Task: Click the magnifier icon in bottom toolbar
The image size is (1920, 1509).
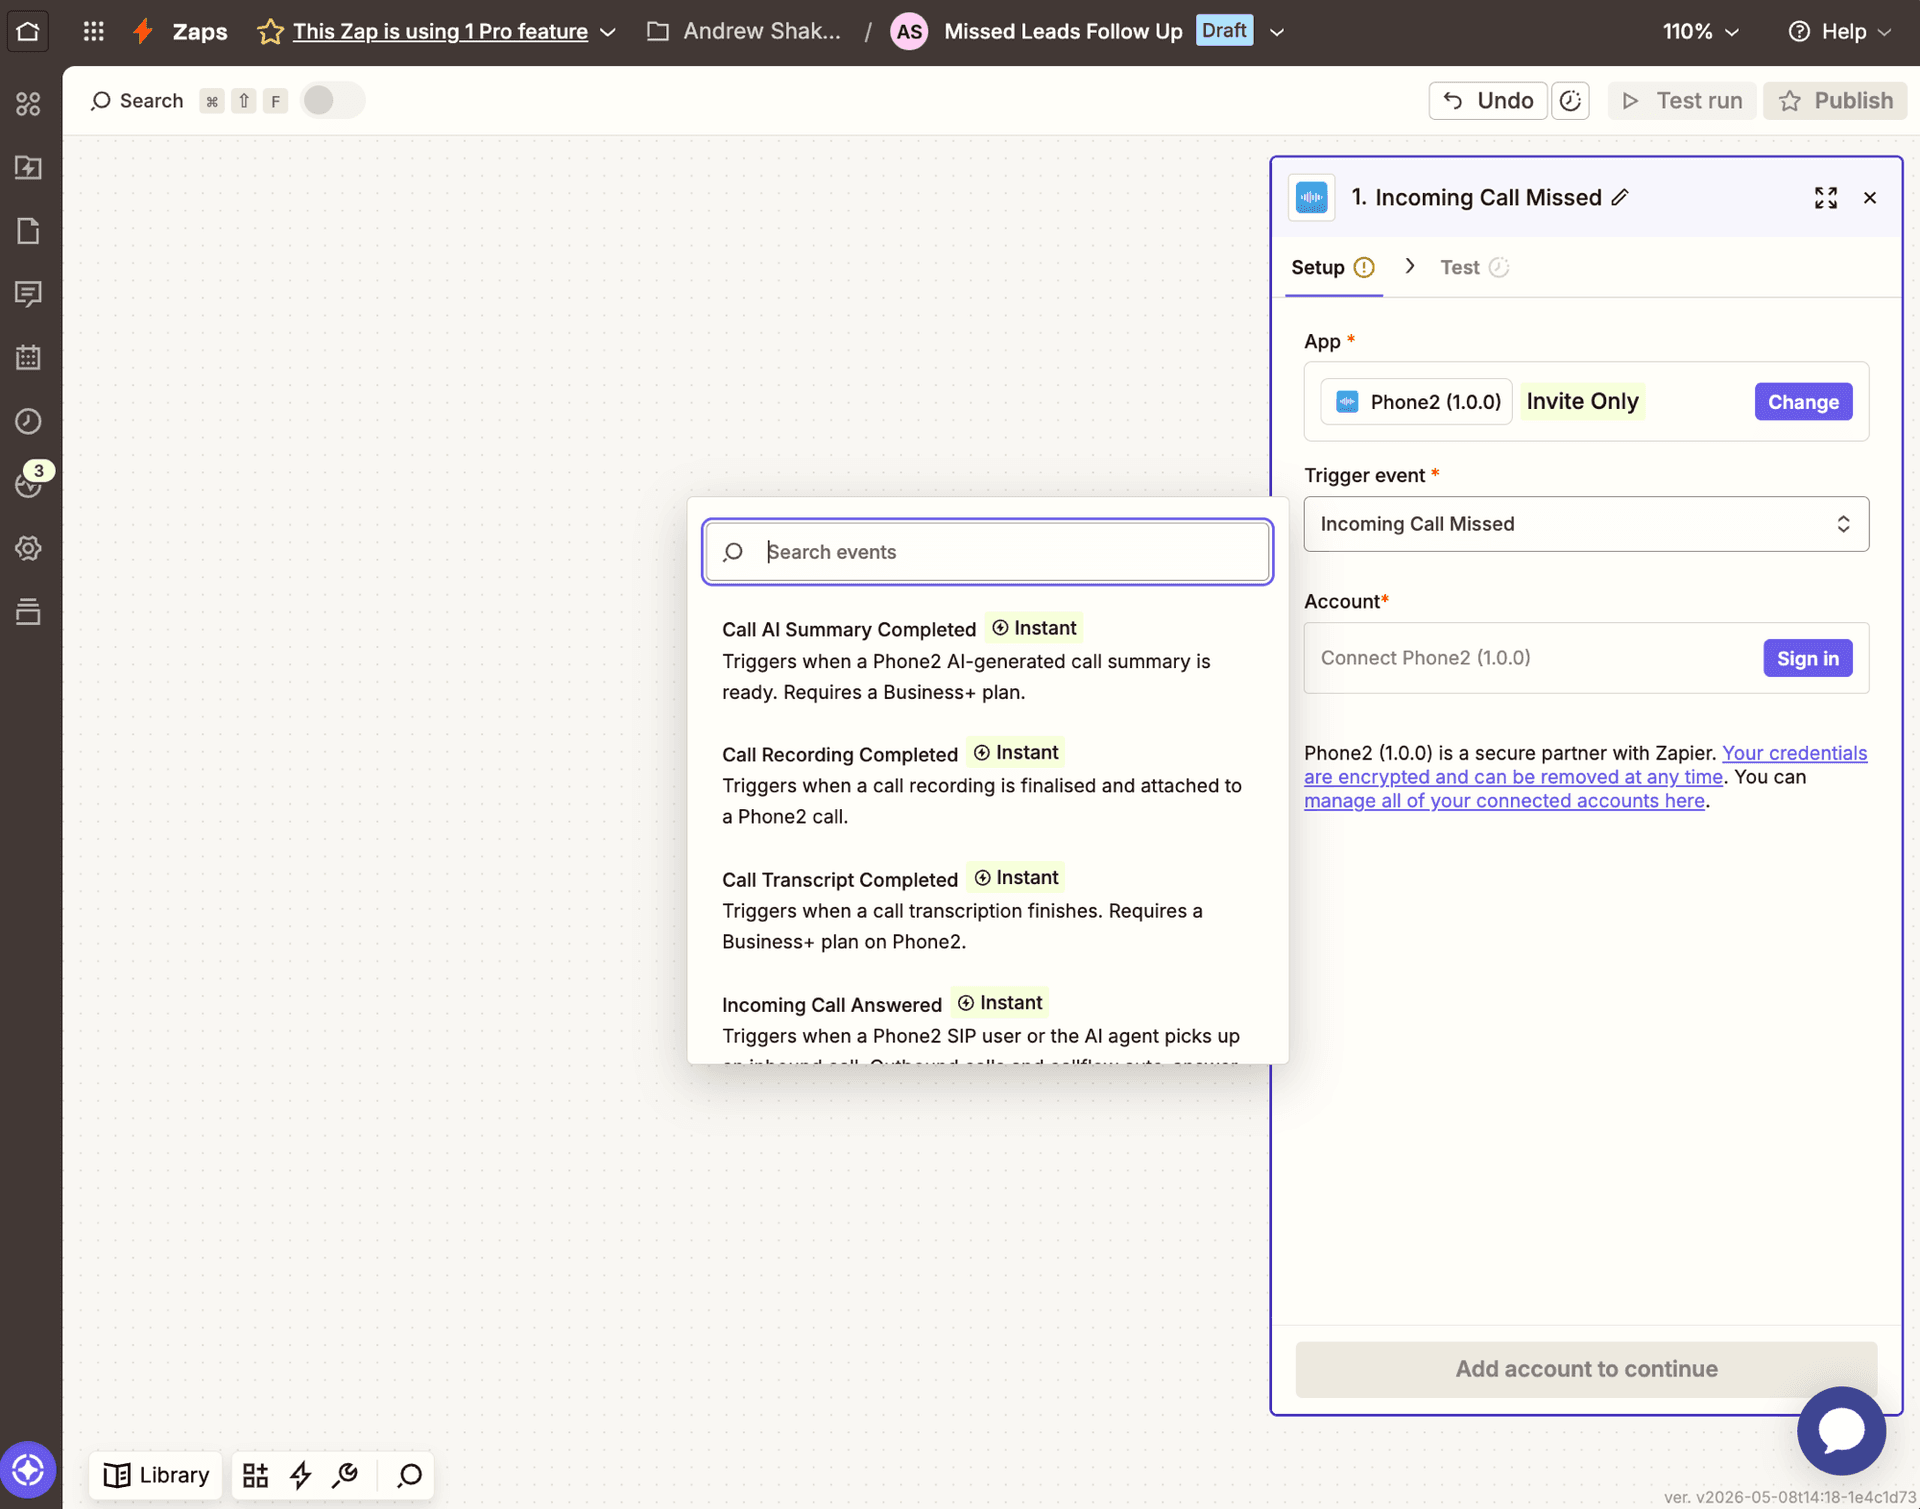Action: tap(409, 1475)
